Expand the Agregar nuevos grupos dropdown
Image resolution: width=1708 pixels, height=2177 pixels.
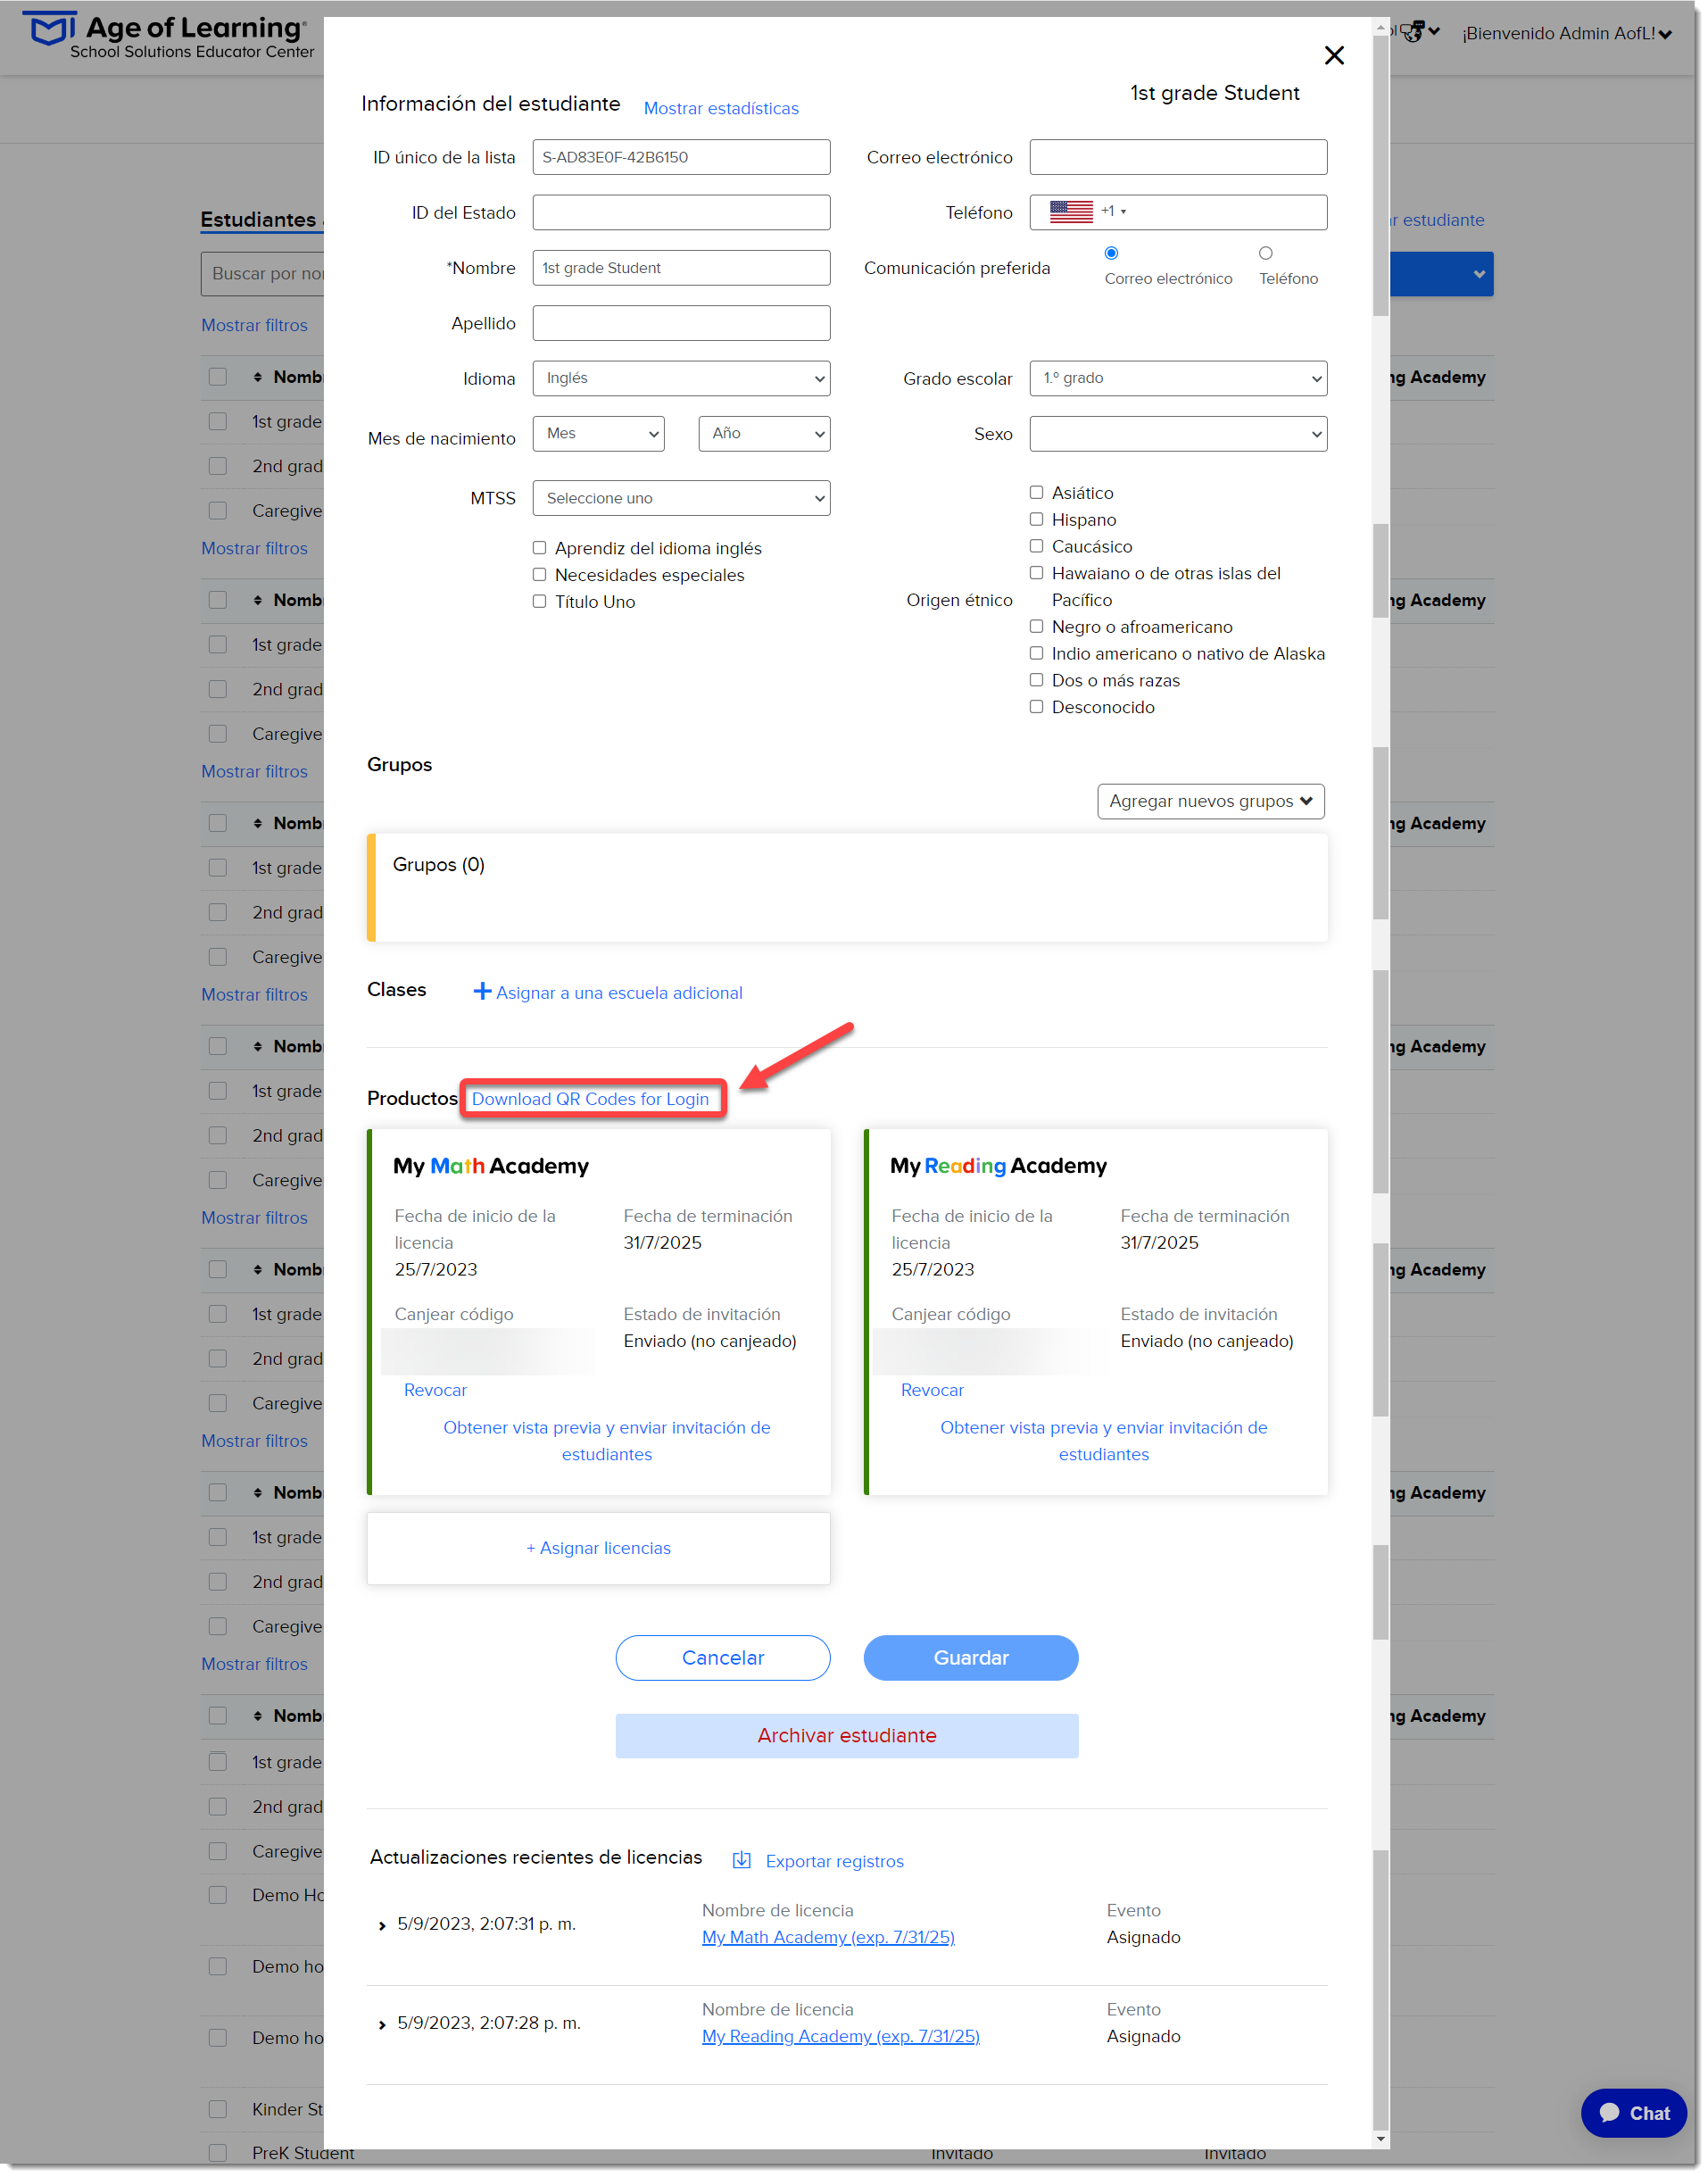coord(1210,801)
